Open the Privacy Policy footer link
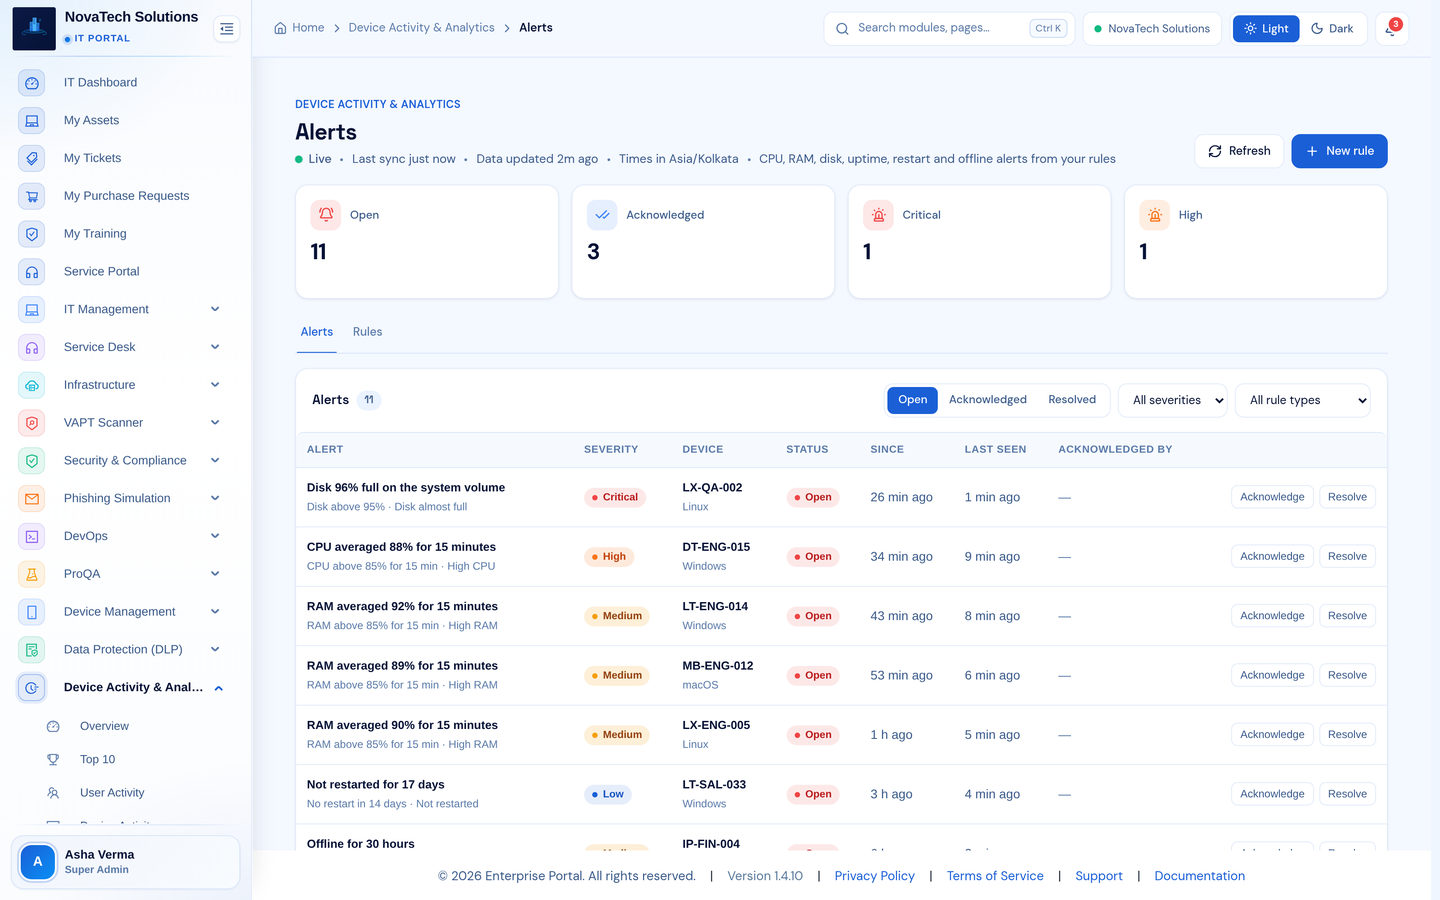The width and height of the screenshot is (1440, 900). pyautogui.click(x=875, y=876)
